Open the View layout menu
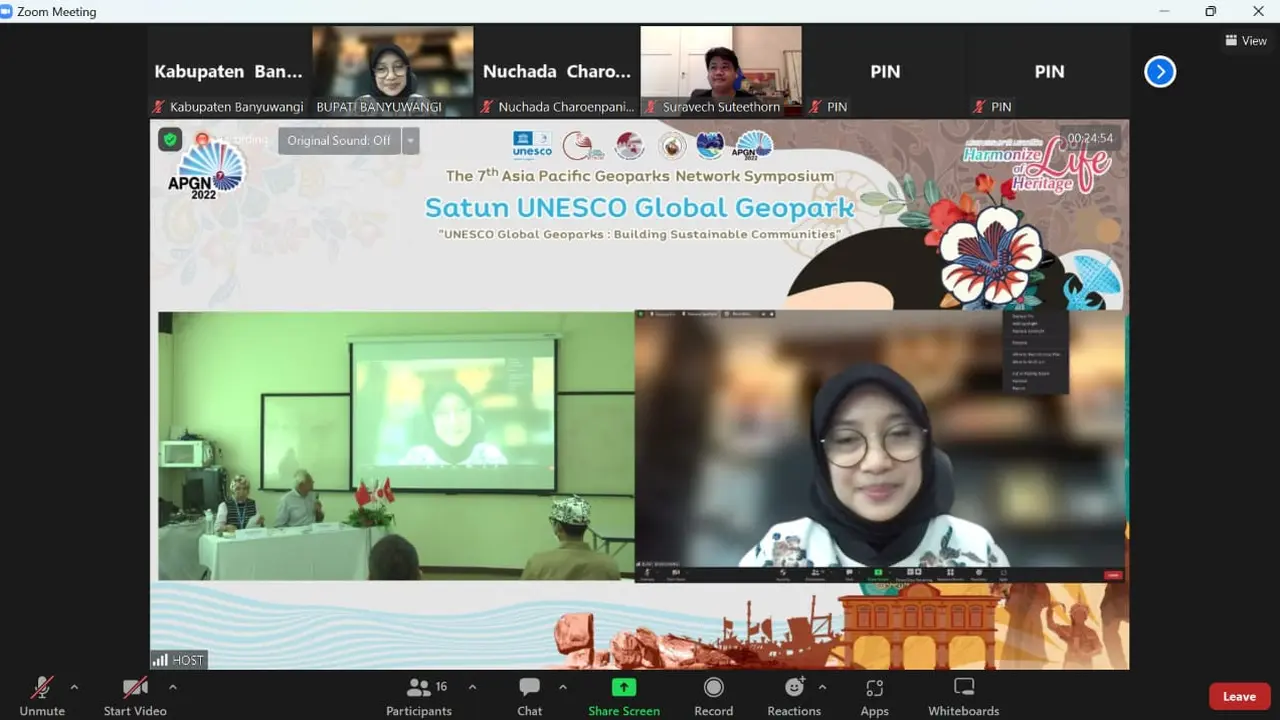This screenshot has height=720, width=1280. pos(1245,41)
